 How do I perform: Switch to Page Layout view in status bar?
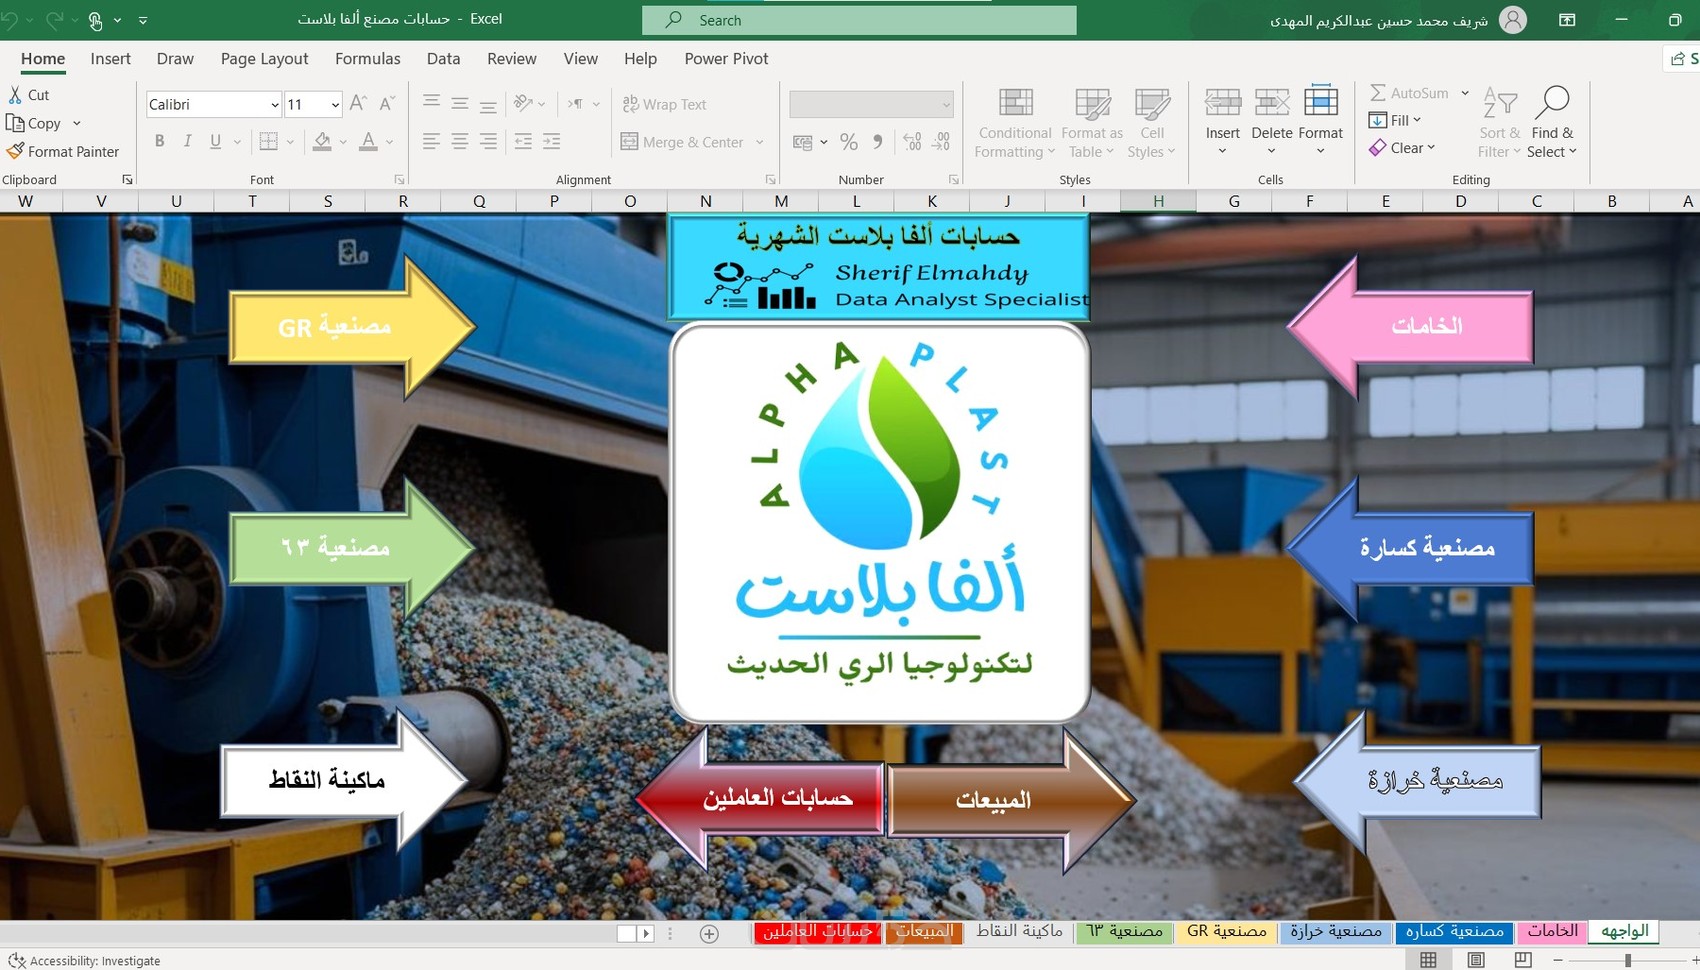pyautogui.click(x=1476, y=960)
